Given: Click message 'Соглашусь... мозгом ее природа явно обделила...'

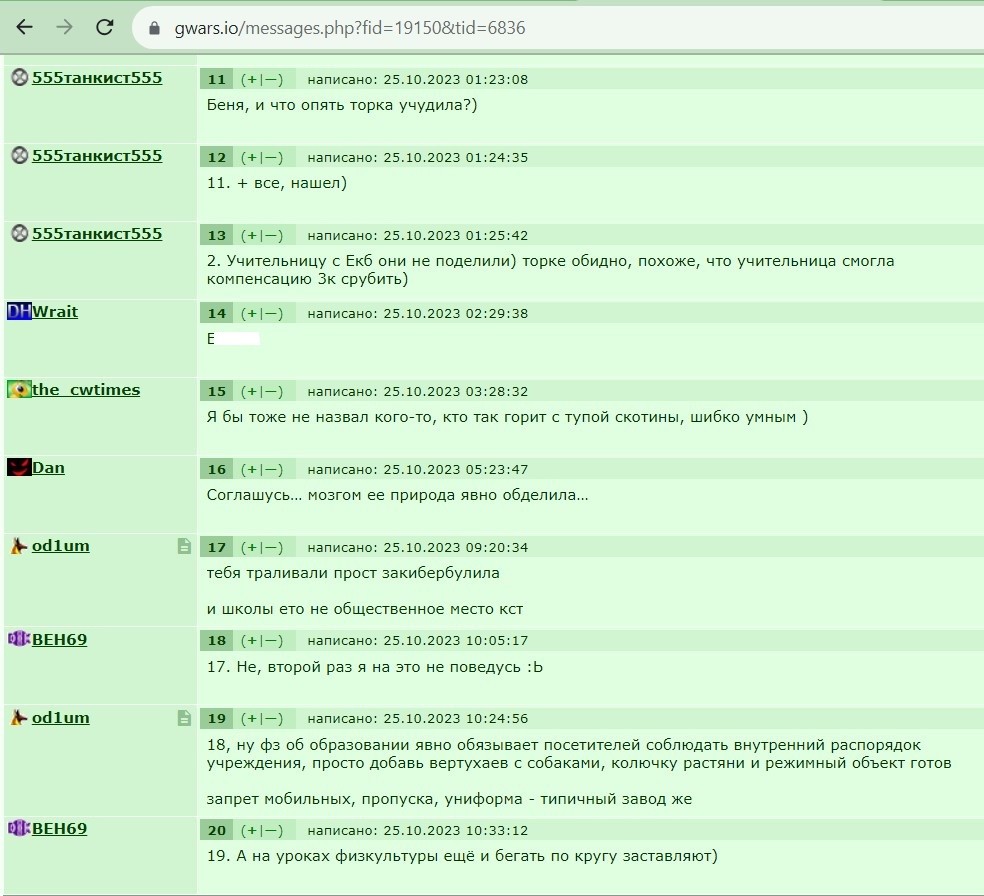Looking at the screenshot, I should (x=397, y=495).
